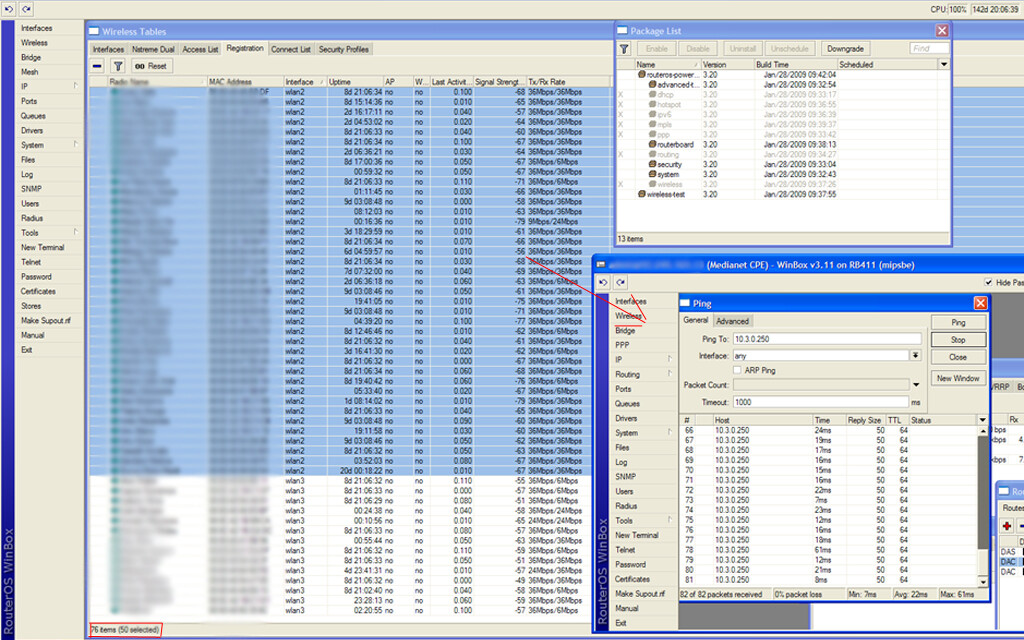Click the New Window button

(958, 378)
